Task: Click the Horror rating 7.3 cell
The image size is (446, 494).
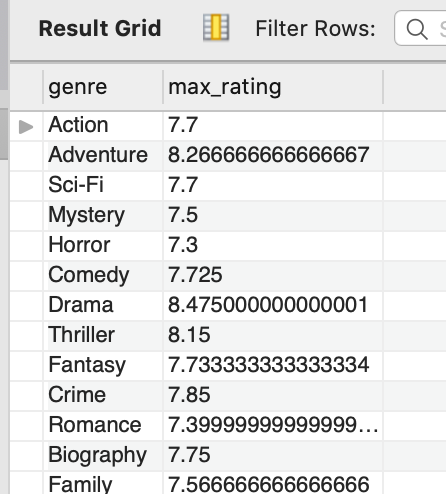Action: [273, 245]
